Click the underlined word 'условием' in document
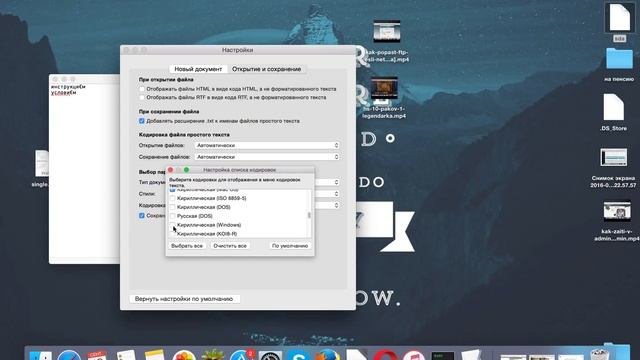The height and width of the screenshot is (360, 640). 63,92
